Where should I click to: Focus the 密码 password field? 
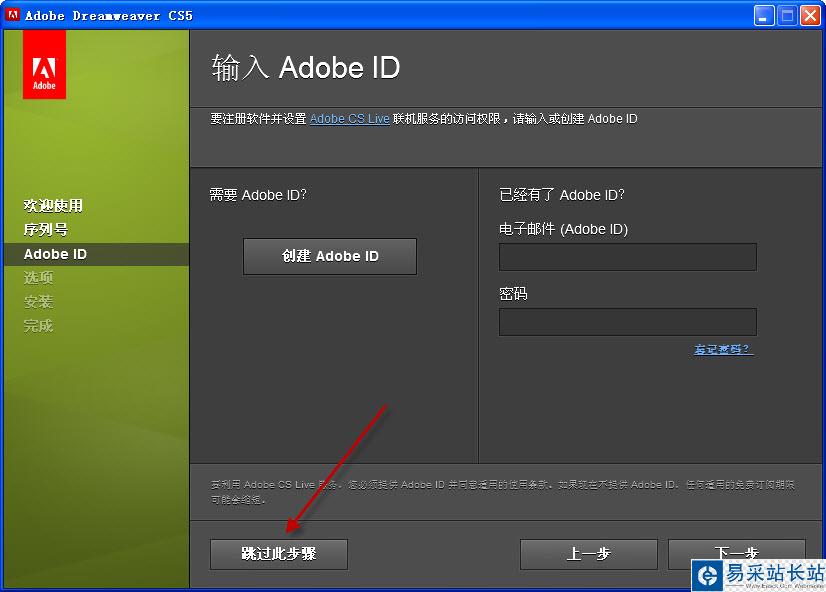click(x=627, y=322)
